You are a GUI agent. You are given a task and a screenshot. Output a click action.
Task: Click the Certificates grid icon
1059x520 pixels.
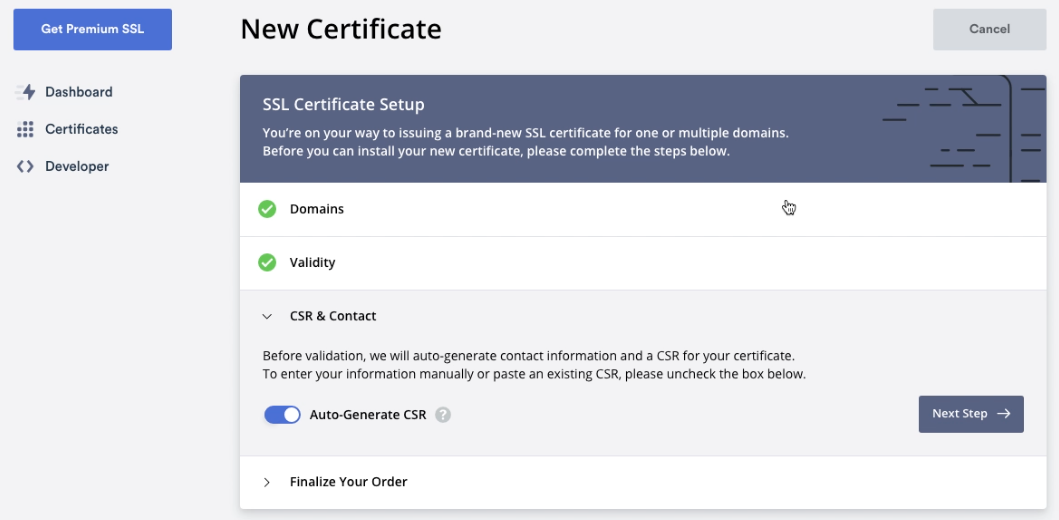point(25,130)
